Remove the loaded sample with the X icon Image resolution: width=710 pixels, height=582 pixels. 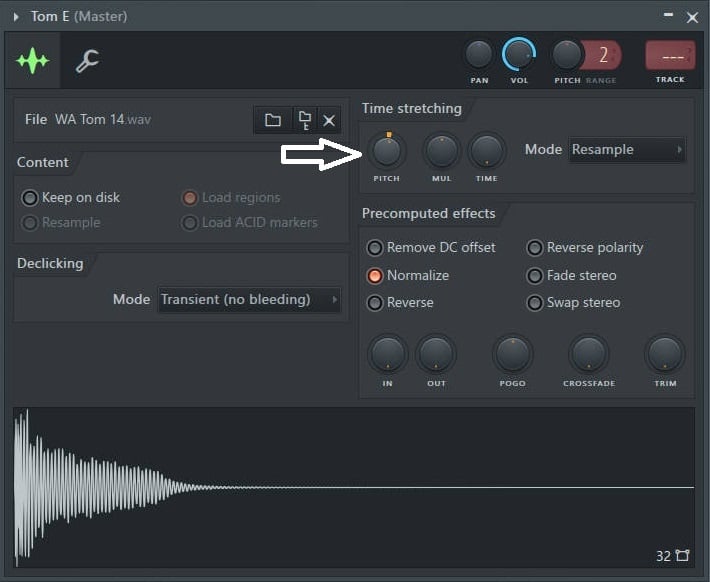[329, 120]
